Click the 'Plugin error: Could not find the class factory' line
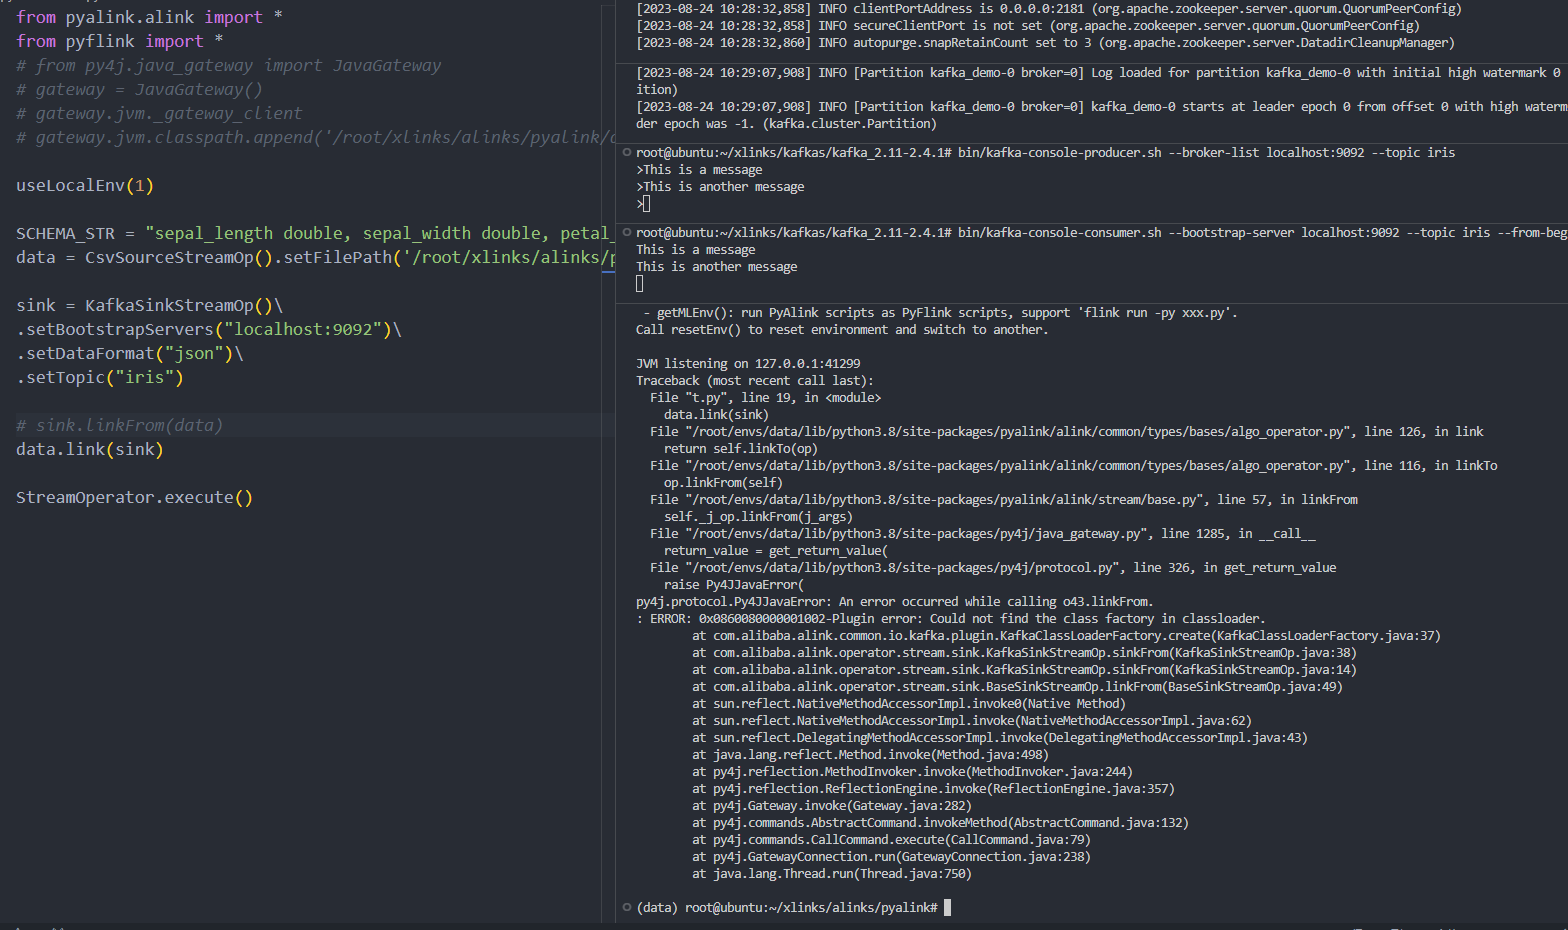This screenshot has height=930, width=1568. pyautogui.click(x=951, y=619)
